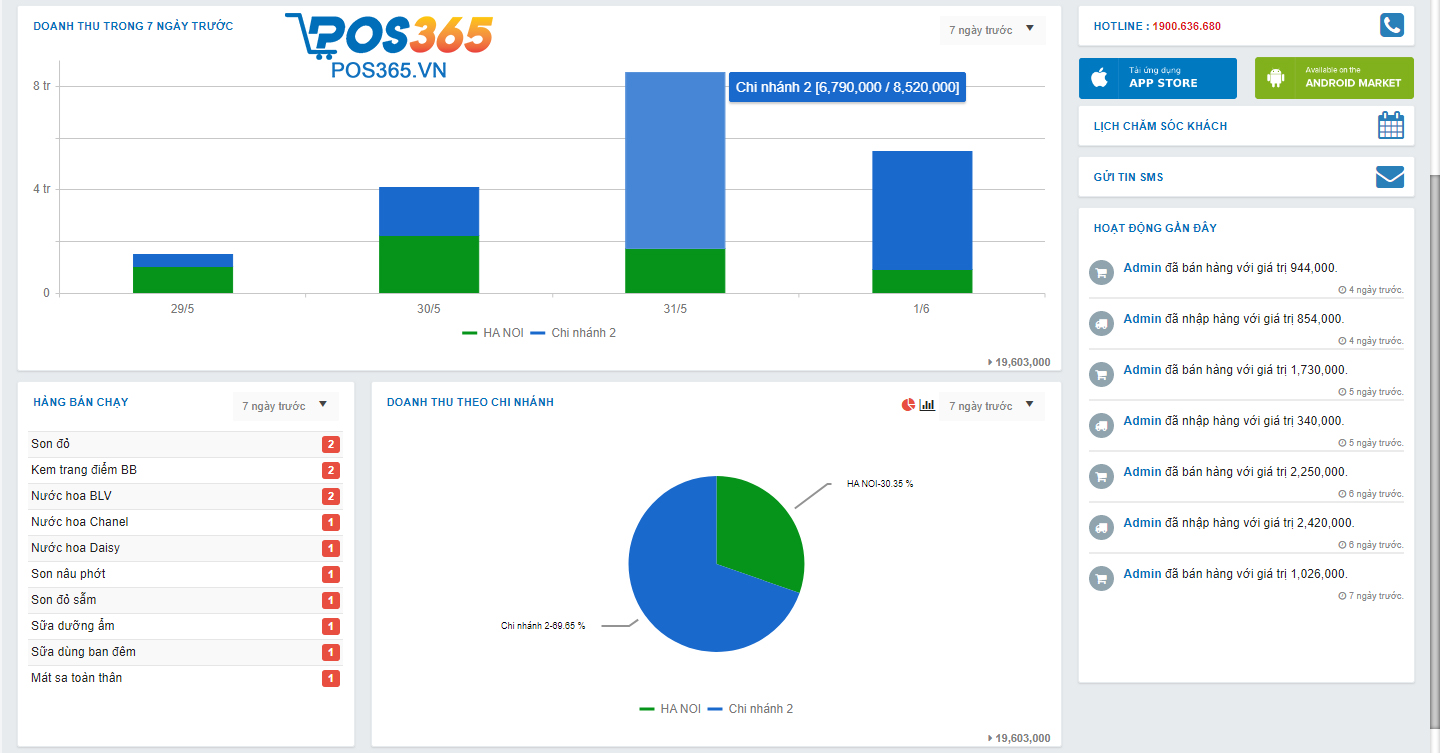Select Nước hoa Daisy row

point(185,548)
